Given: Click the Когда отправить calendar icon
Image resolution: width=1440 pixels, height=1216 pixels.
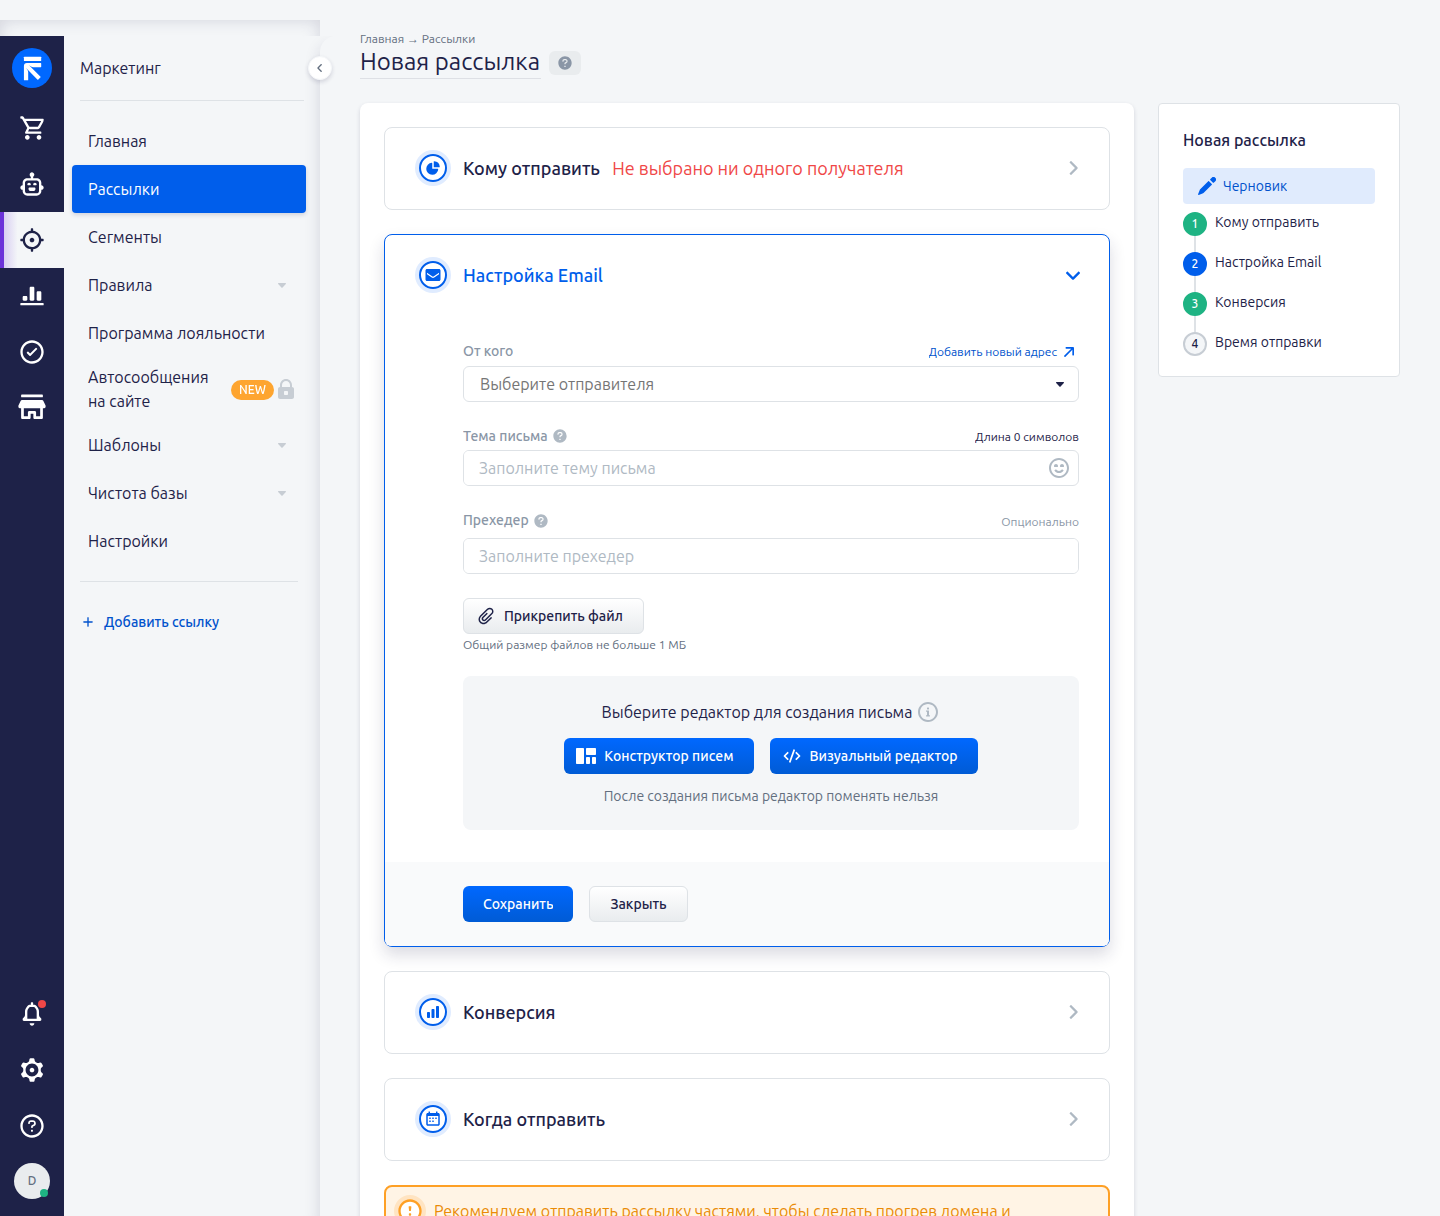Looking at the screenshot, I should 433,1119.
